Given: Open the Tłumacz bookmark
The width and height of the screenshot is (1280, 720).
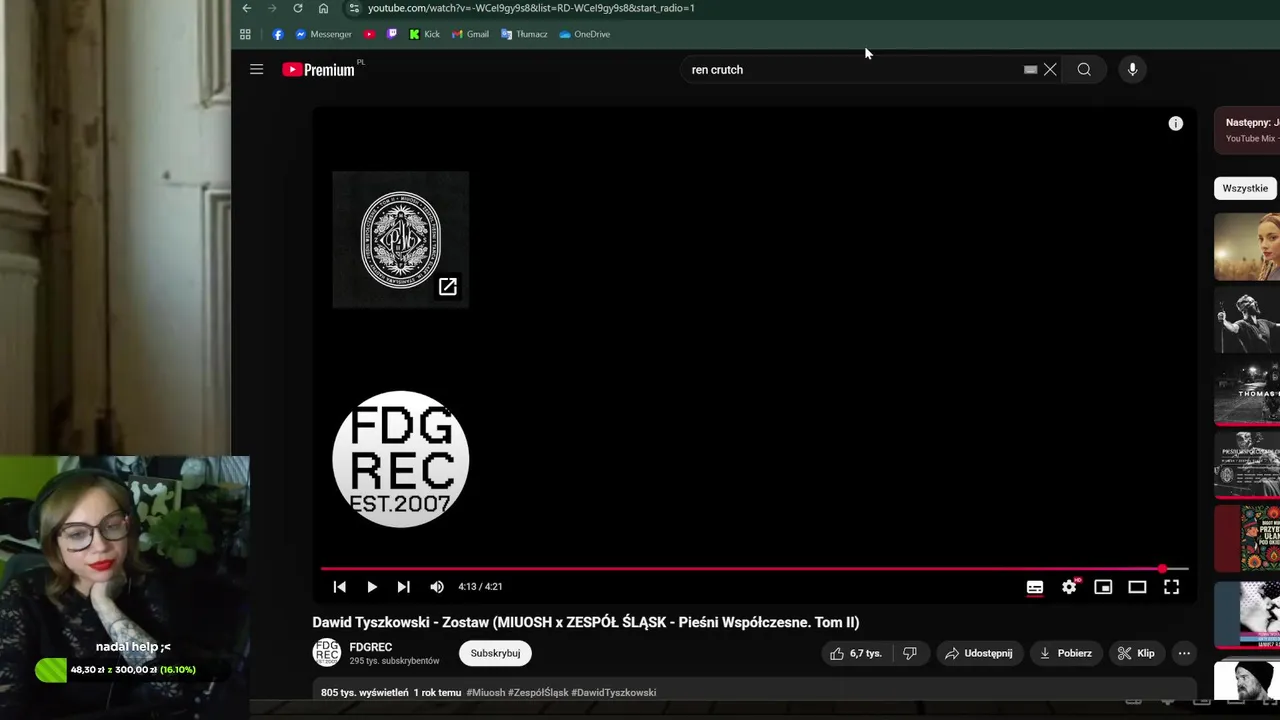Looking at the screenshot, I should click(524, 34).
